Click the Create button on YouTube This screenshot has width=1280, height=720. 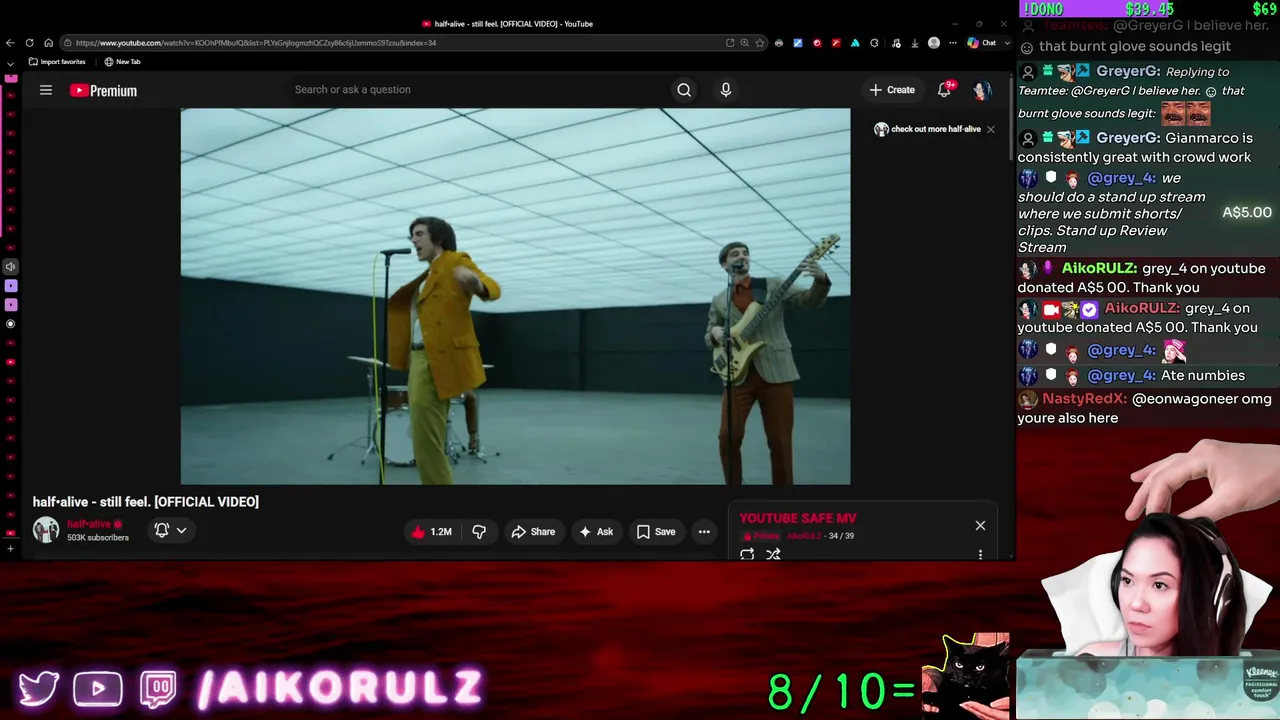tap(892, 90)
